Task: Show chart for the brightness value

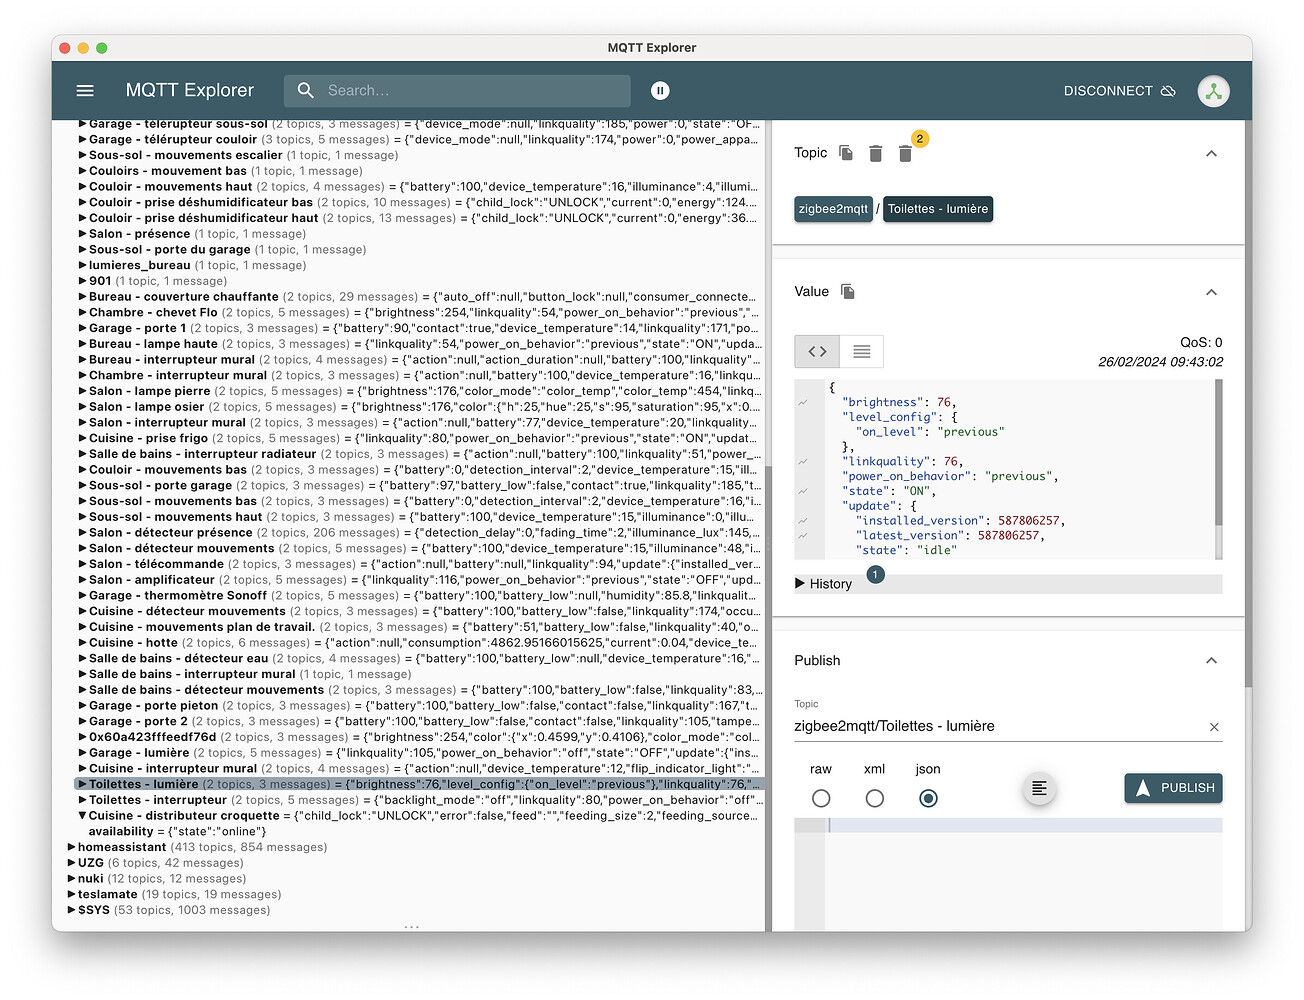Action: [x=803, y=402]
